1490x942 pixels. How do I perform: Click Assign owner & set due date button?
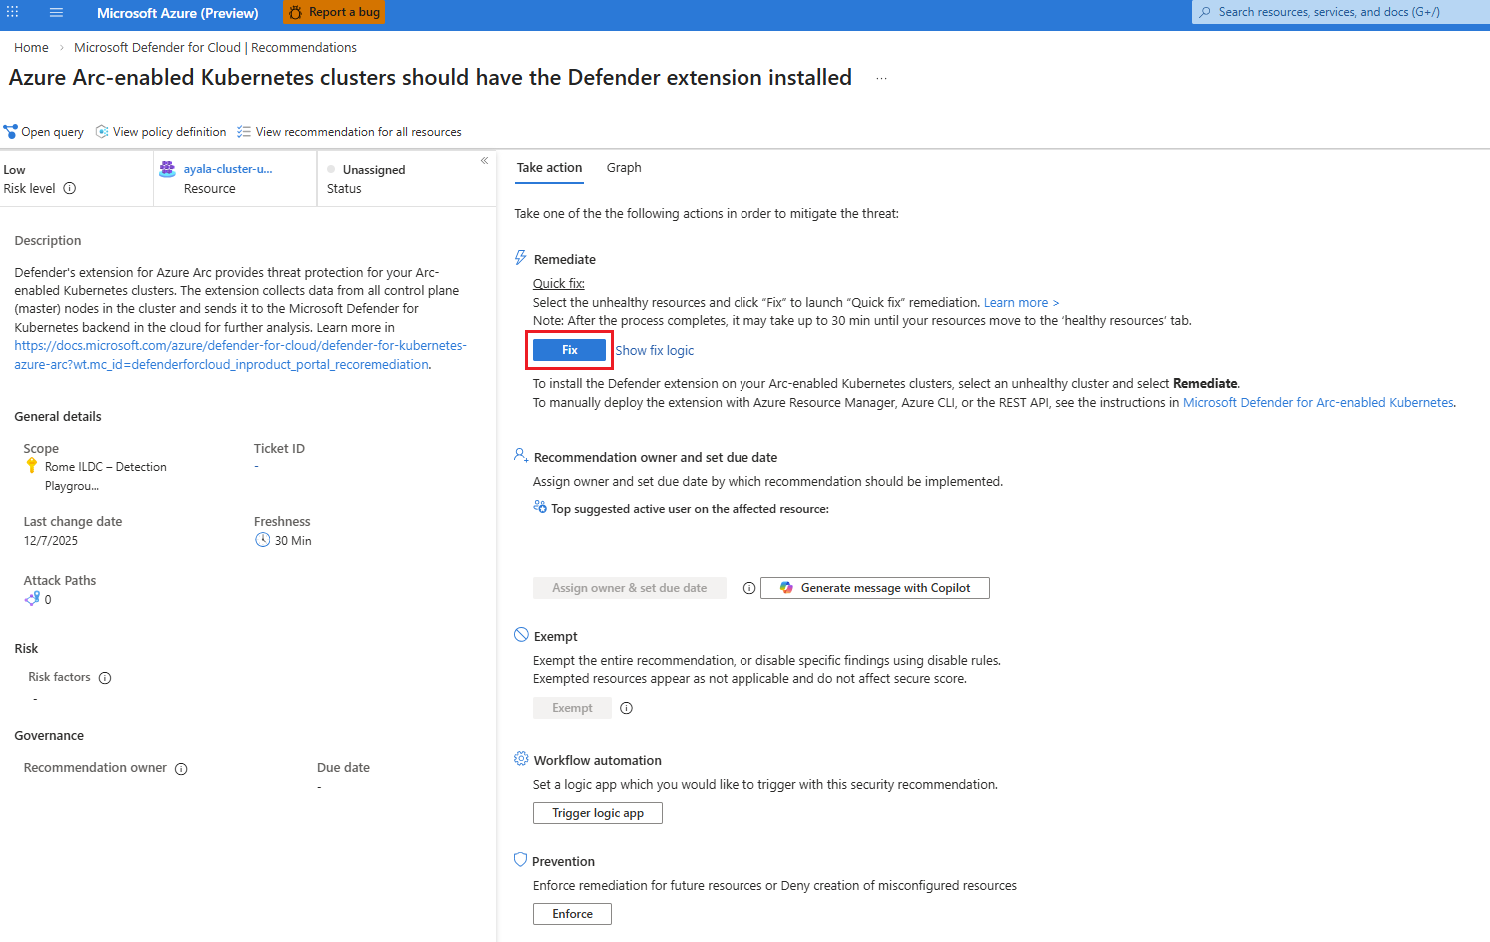pyautogui.click(x=630, y=588)
